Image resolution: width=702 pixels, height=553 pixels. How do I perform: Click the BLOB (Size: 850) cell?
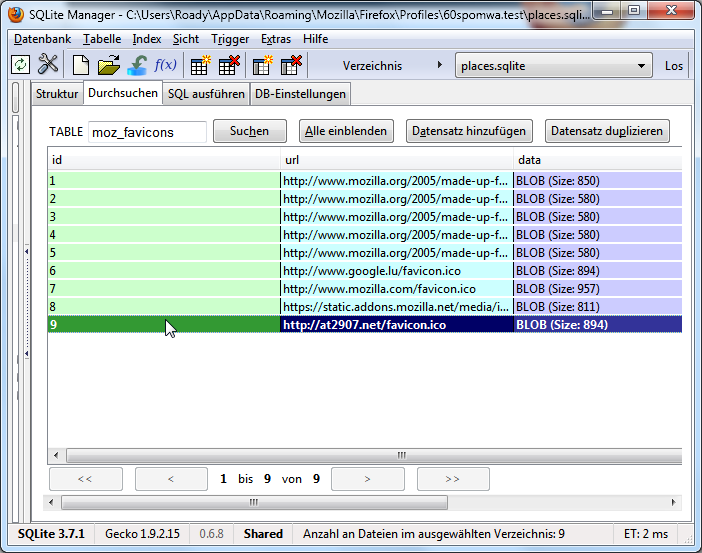click(598, 181)
